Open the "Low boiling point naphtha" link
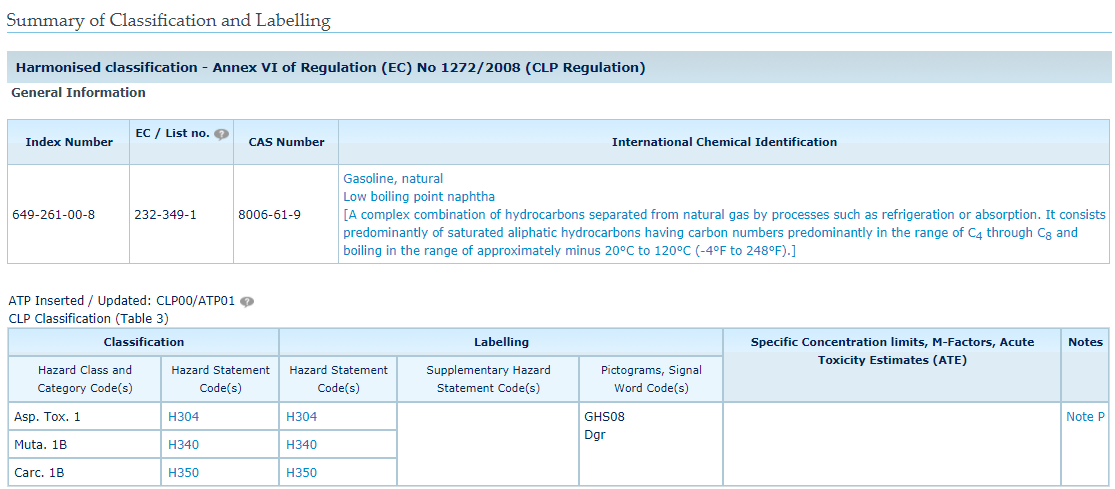Viewport: 1115px width, 489px height. pos(418,197)
